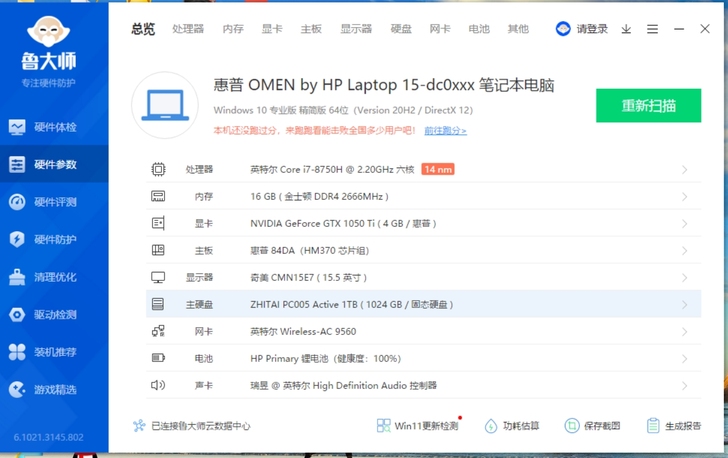Screen dimensions: 728x458
Task: Click HP Primary battery health text
Action: 325,358
